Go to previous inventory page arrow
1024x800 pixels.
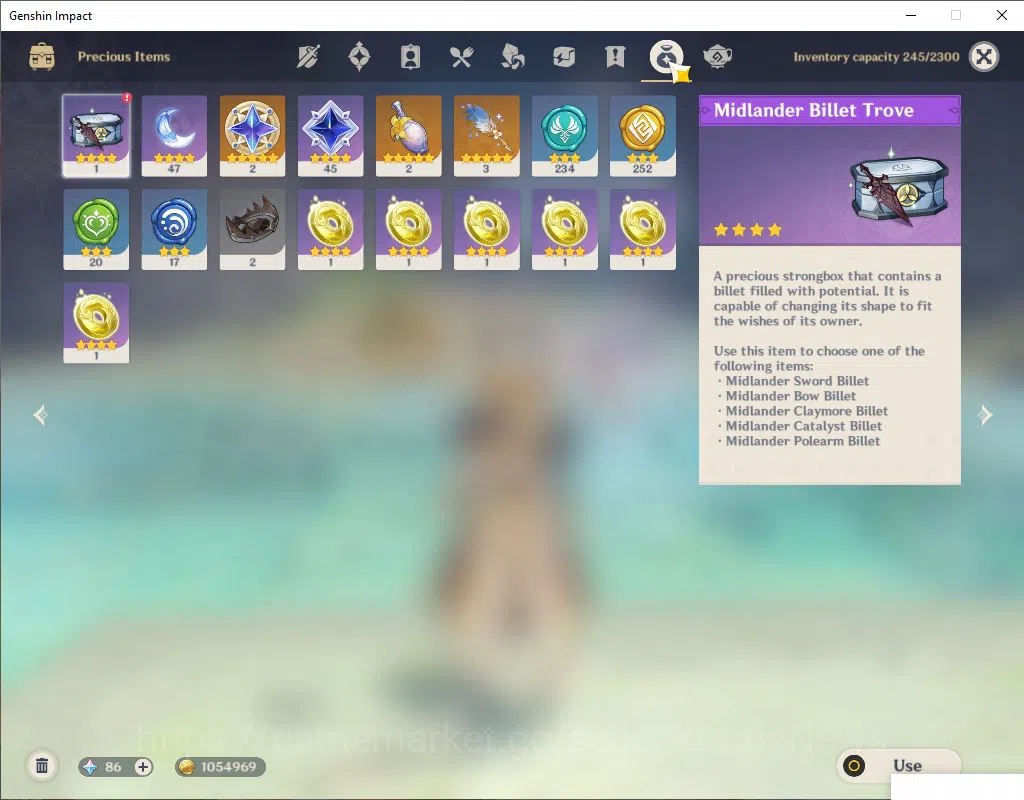(x=40, y=415)
